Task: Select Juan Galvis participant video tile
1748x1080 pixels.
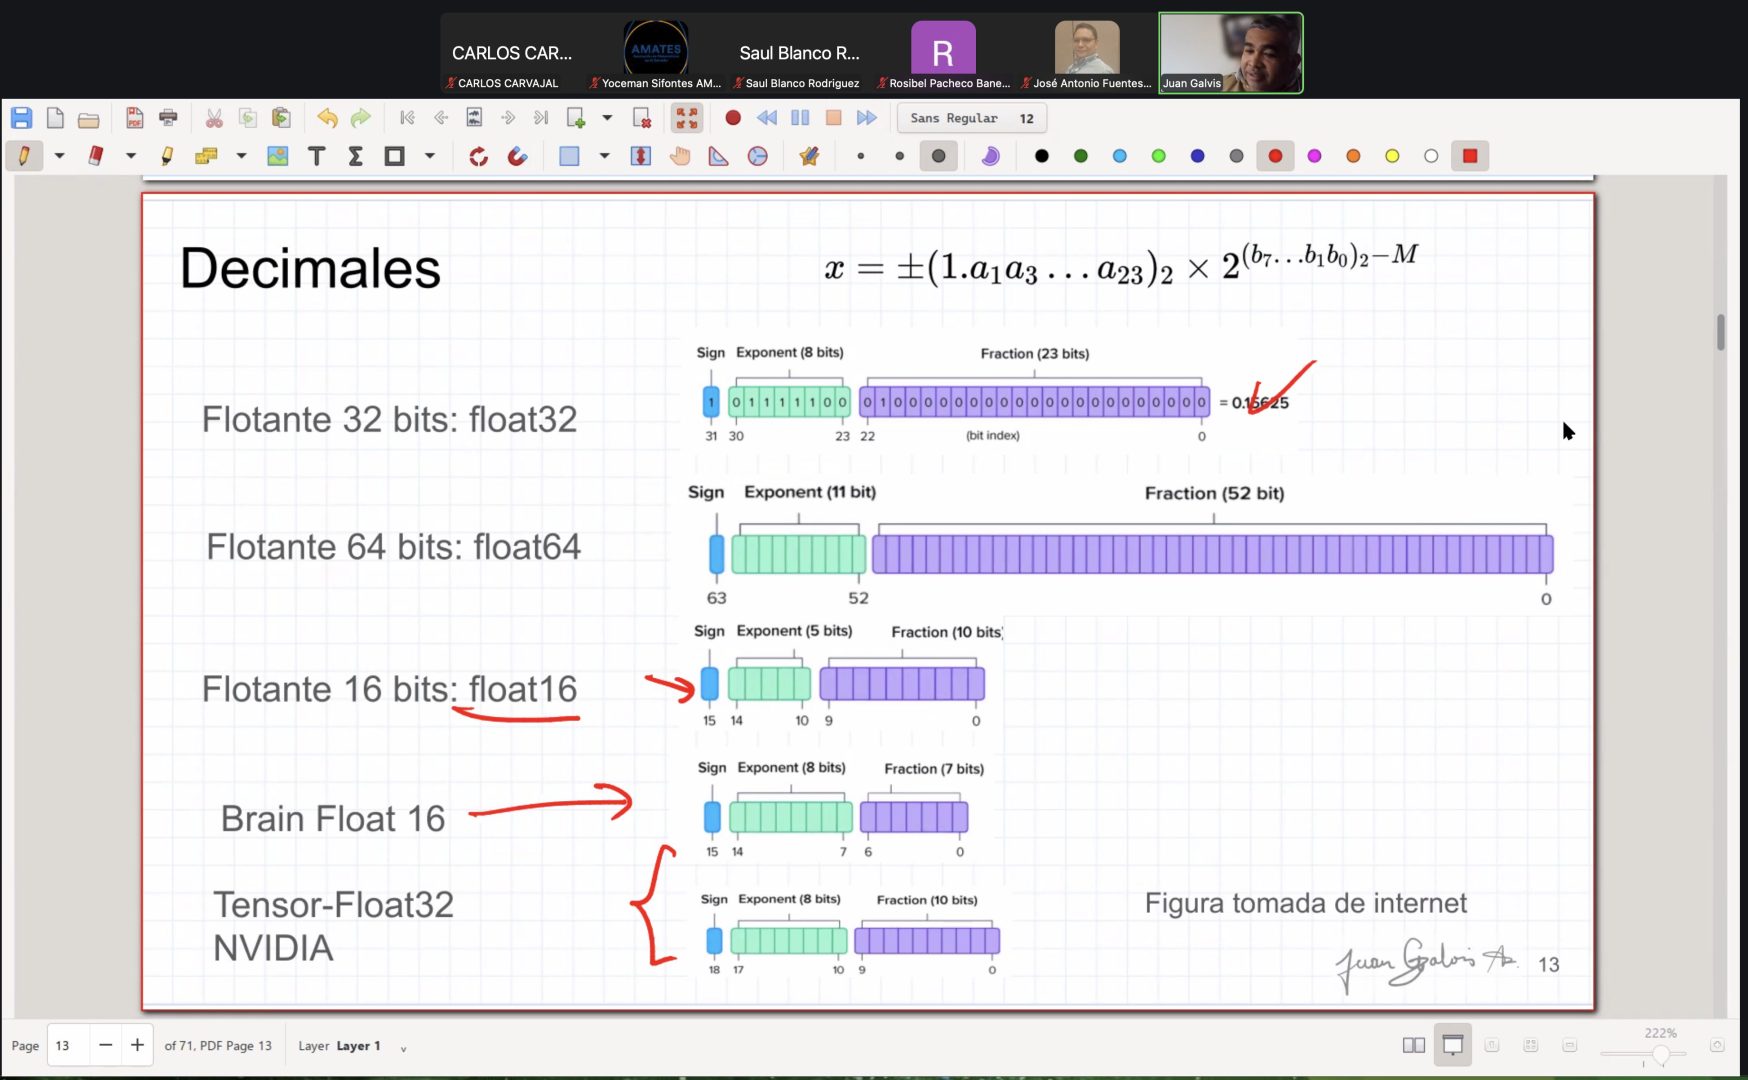Action: (x=1230, y=53)
